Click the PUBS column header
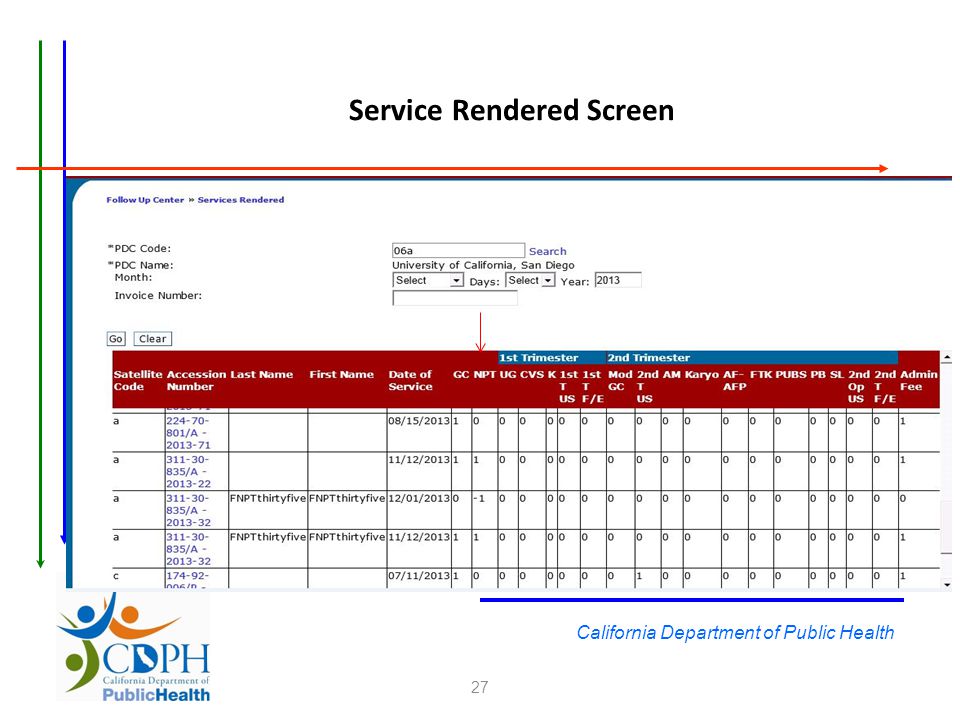 [791, 374]
